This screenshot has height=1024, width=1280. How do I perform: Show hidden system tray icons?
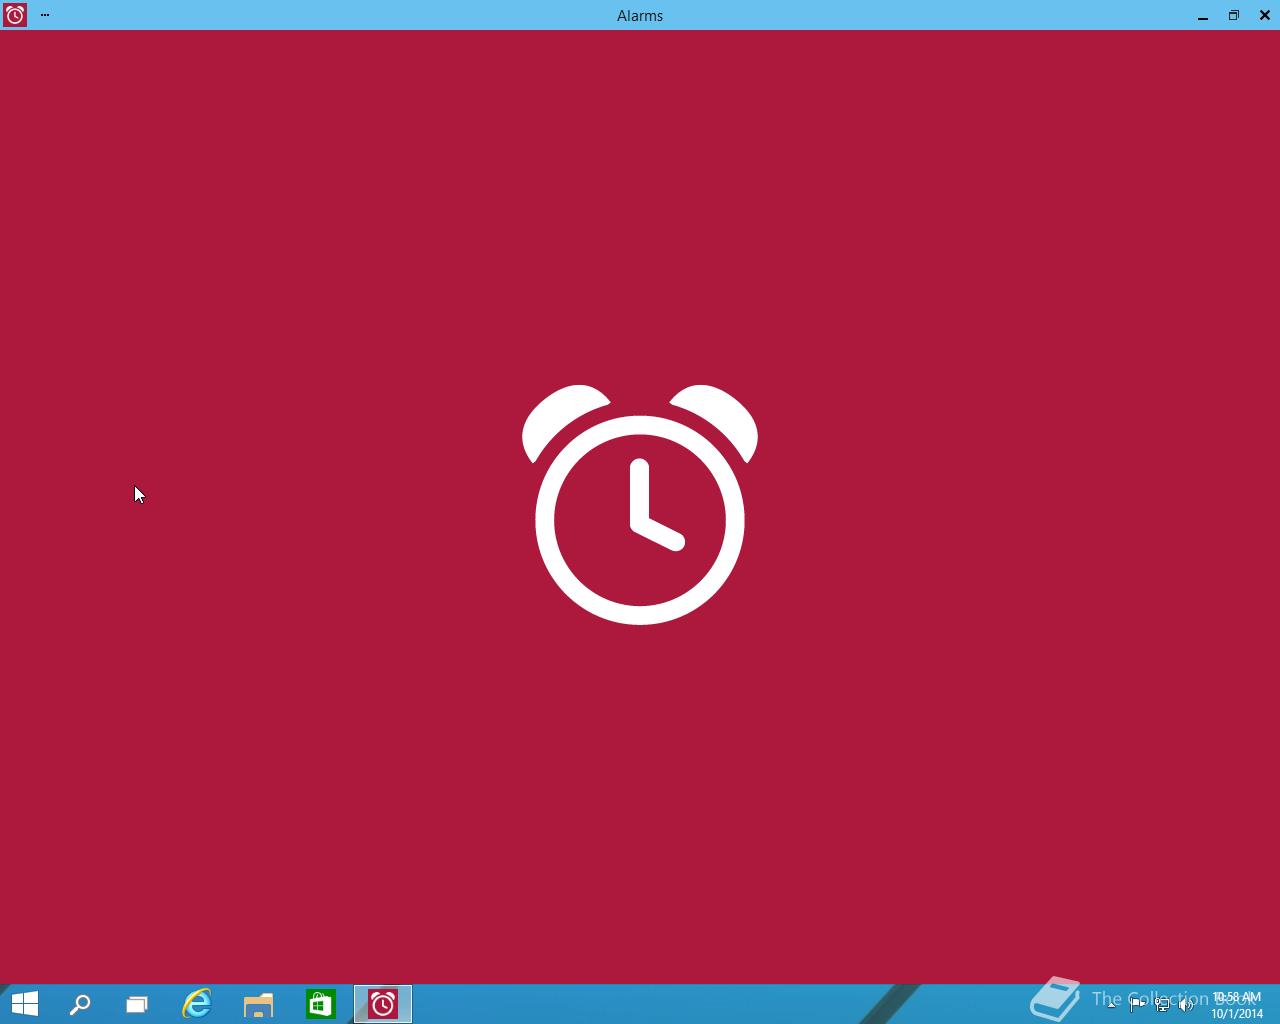point(1111,1005)
